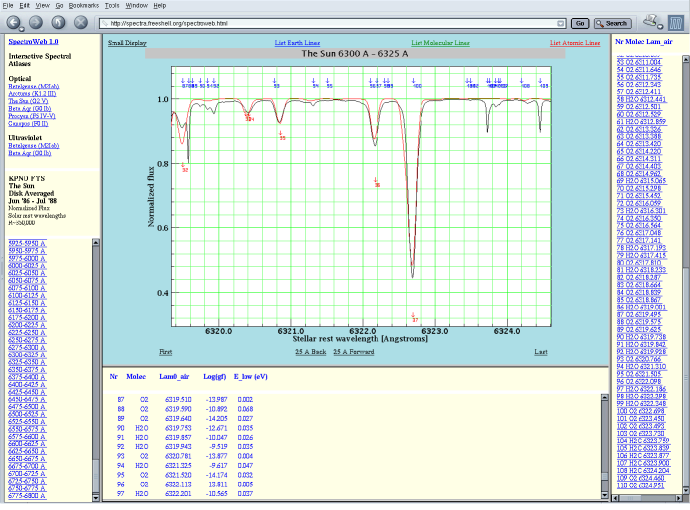
Task: Click the browser throbber logo icon
Action: click(677, 20)
